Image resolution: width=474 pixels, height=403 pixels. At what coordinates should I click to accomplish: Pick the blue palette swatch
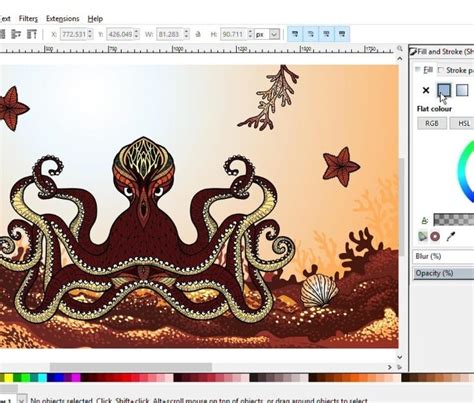(x=59, y=378)
